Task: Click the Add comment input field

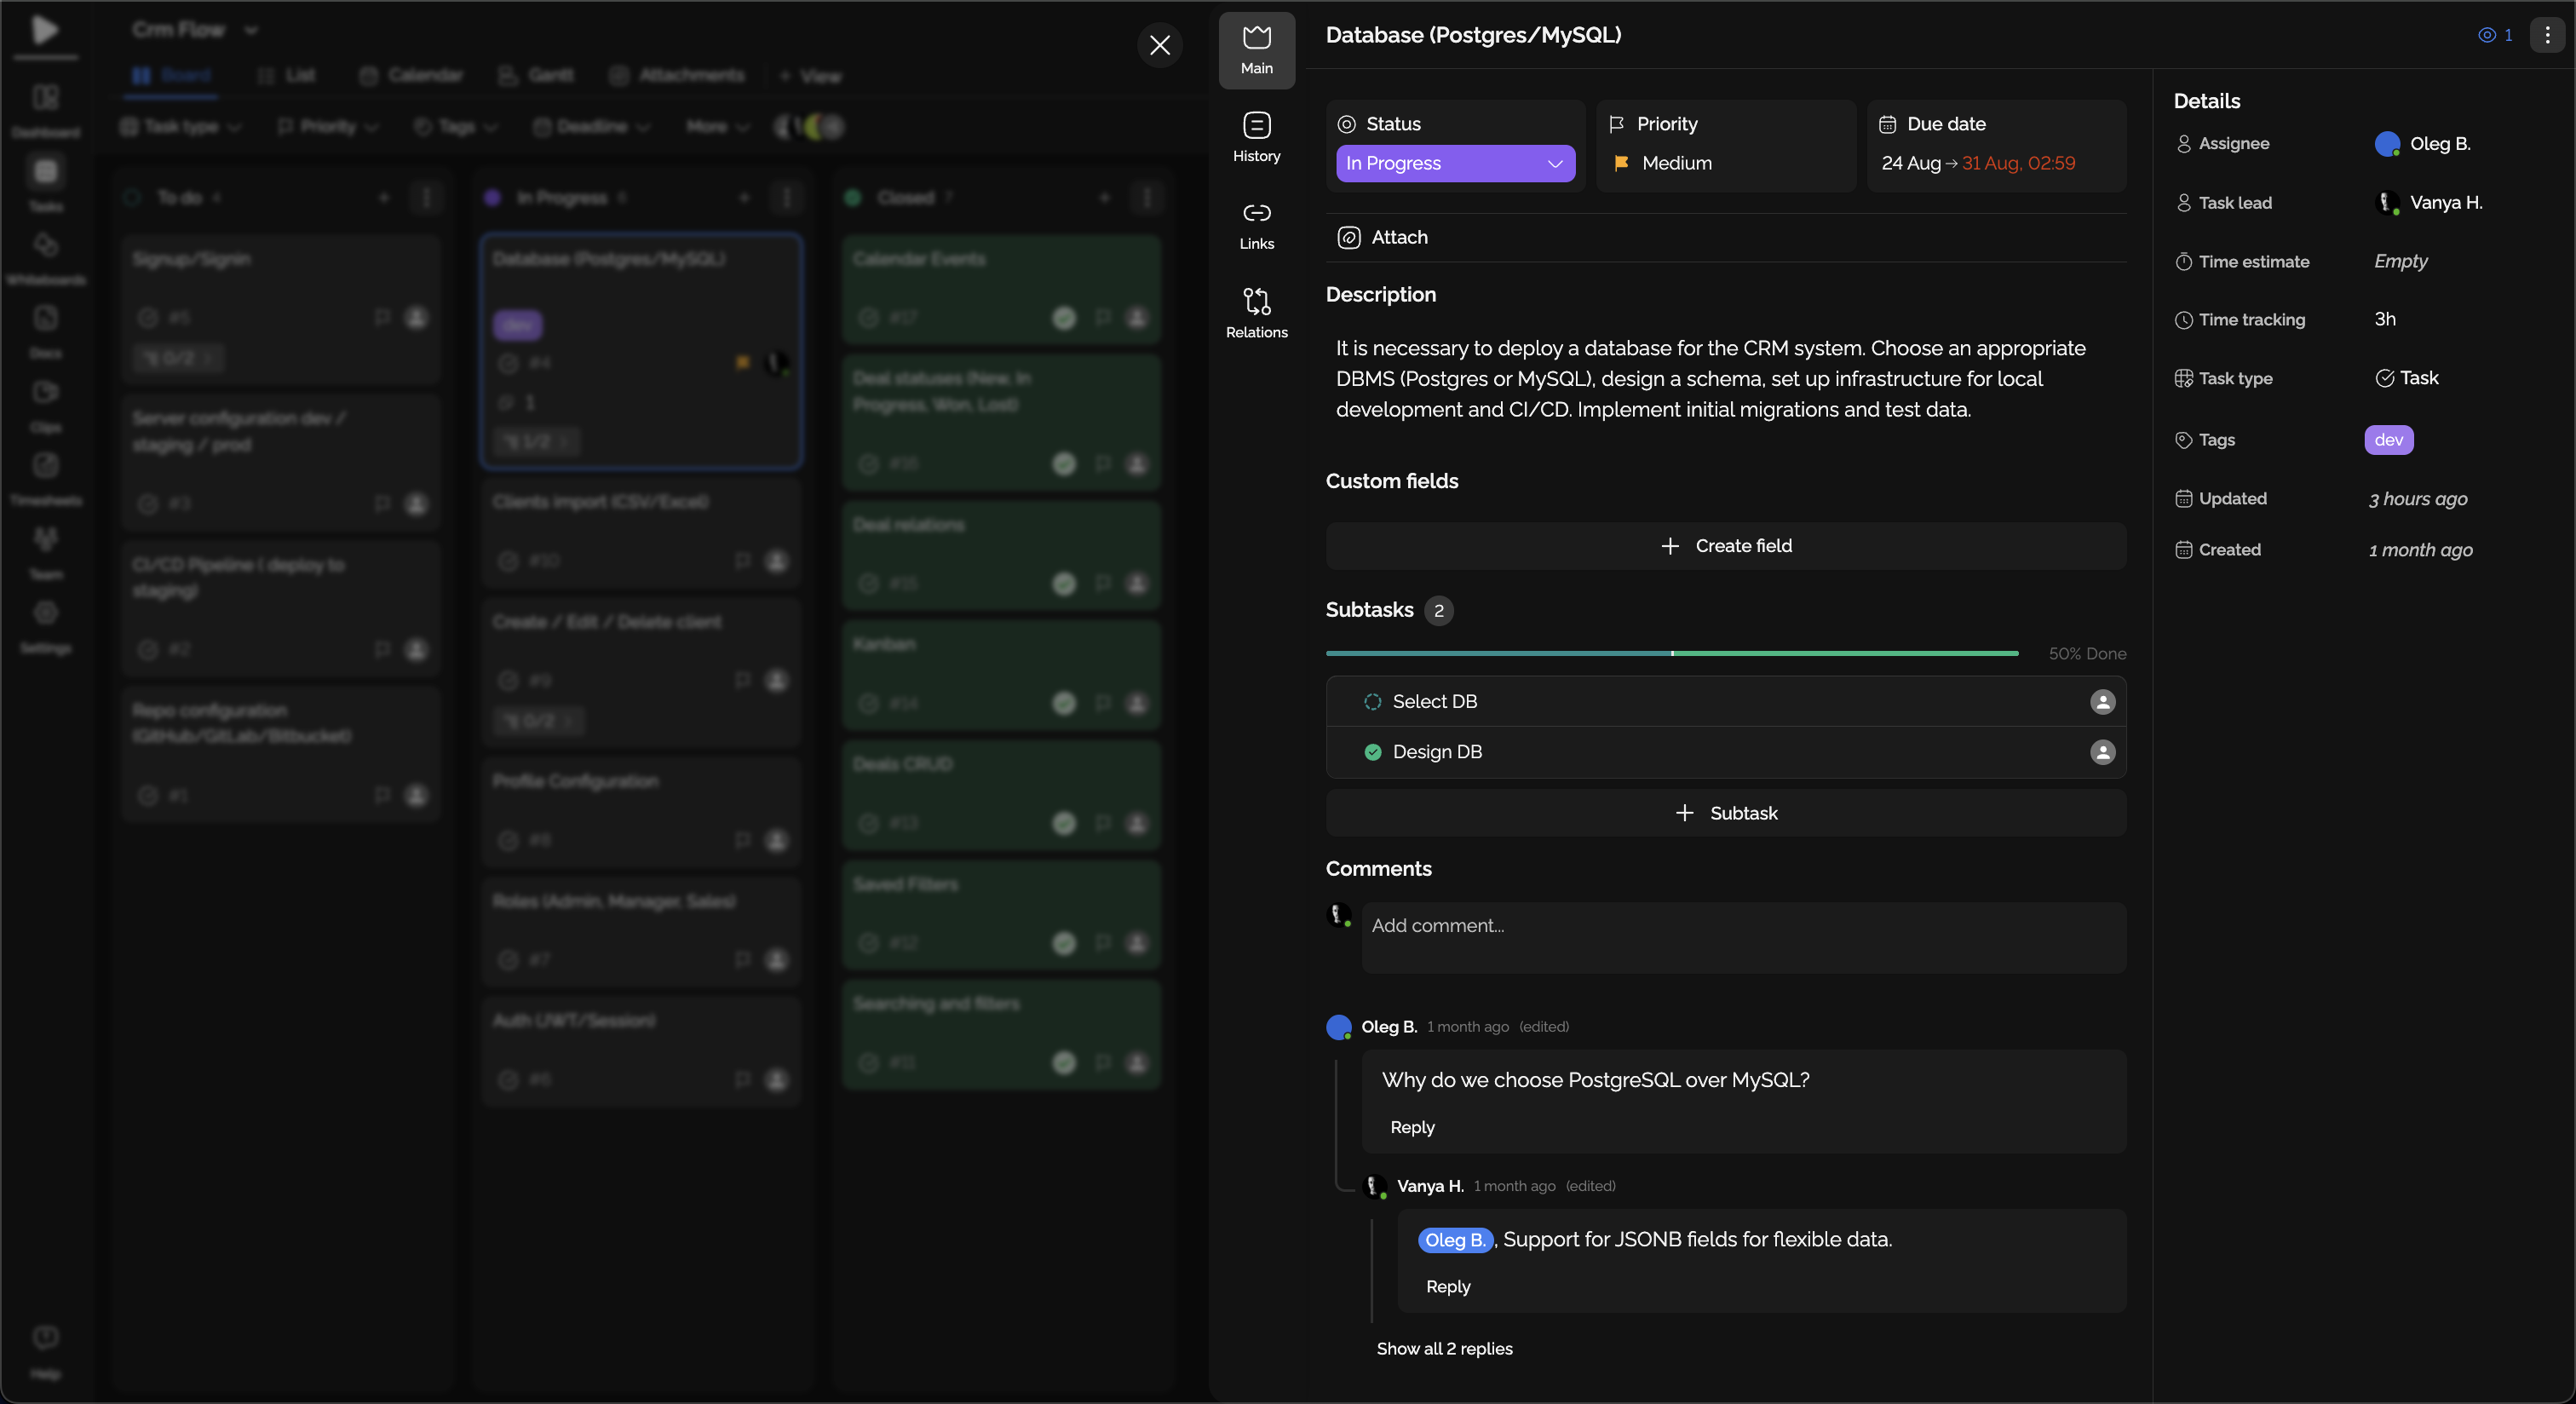Action: (x=1742, y=937)
